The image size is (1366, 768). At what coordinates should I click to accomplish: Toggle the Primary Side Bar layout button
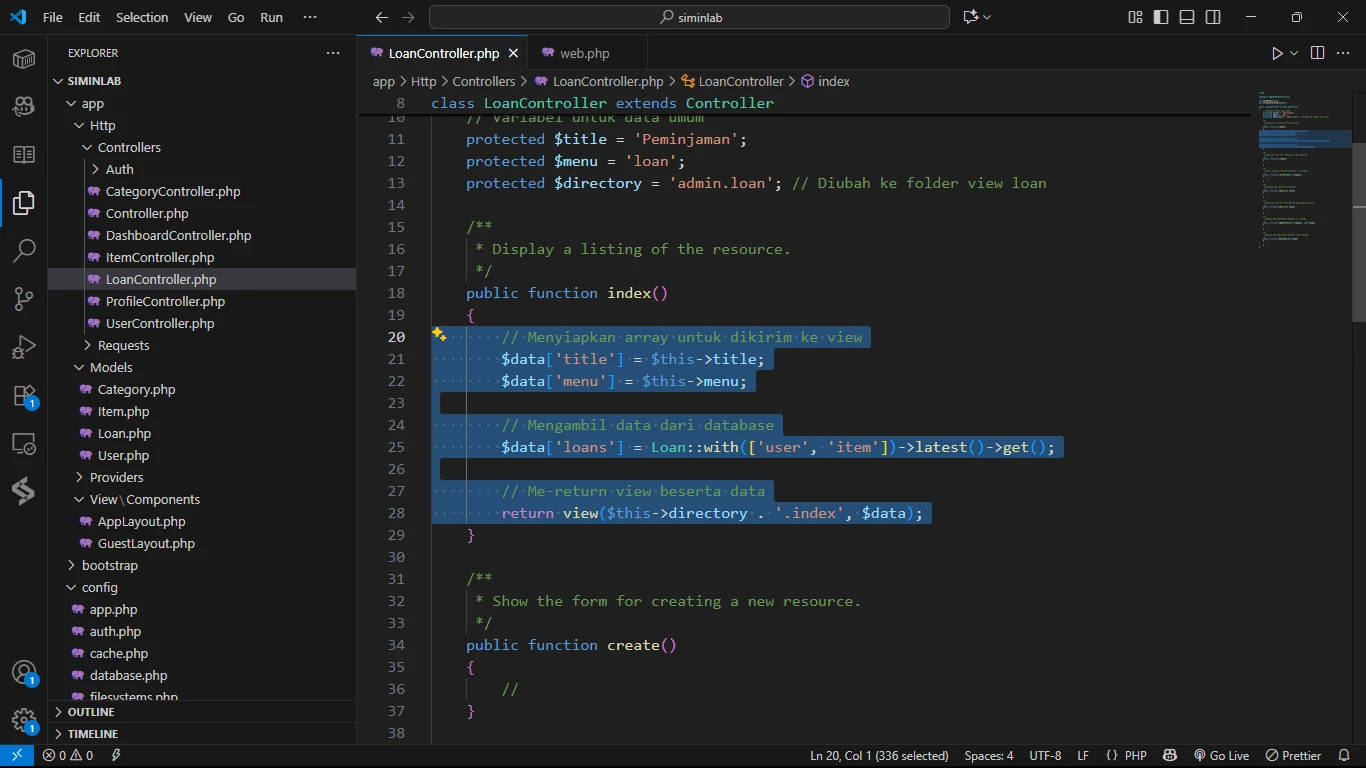tap(1161, 17)
